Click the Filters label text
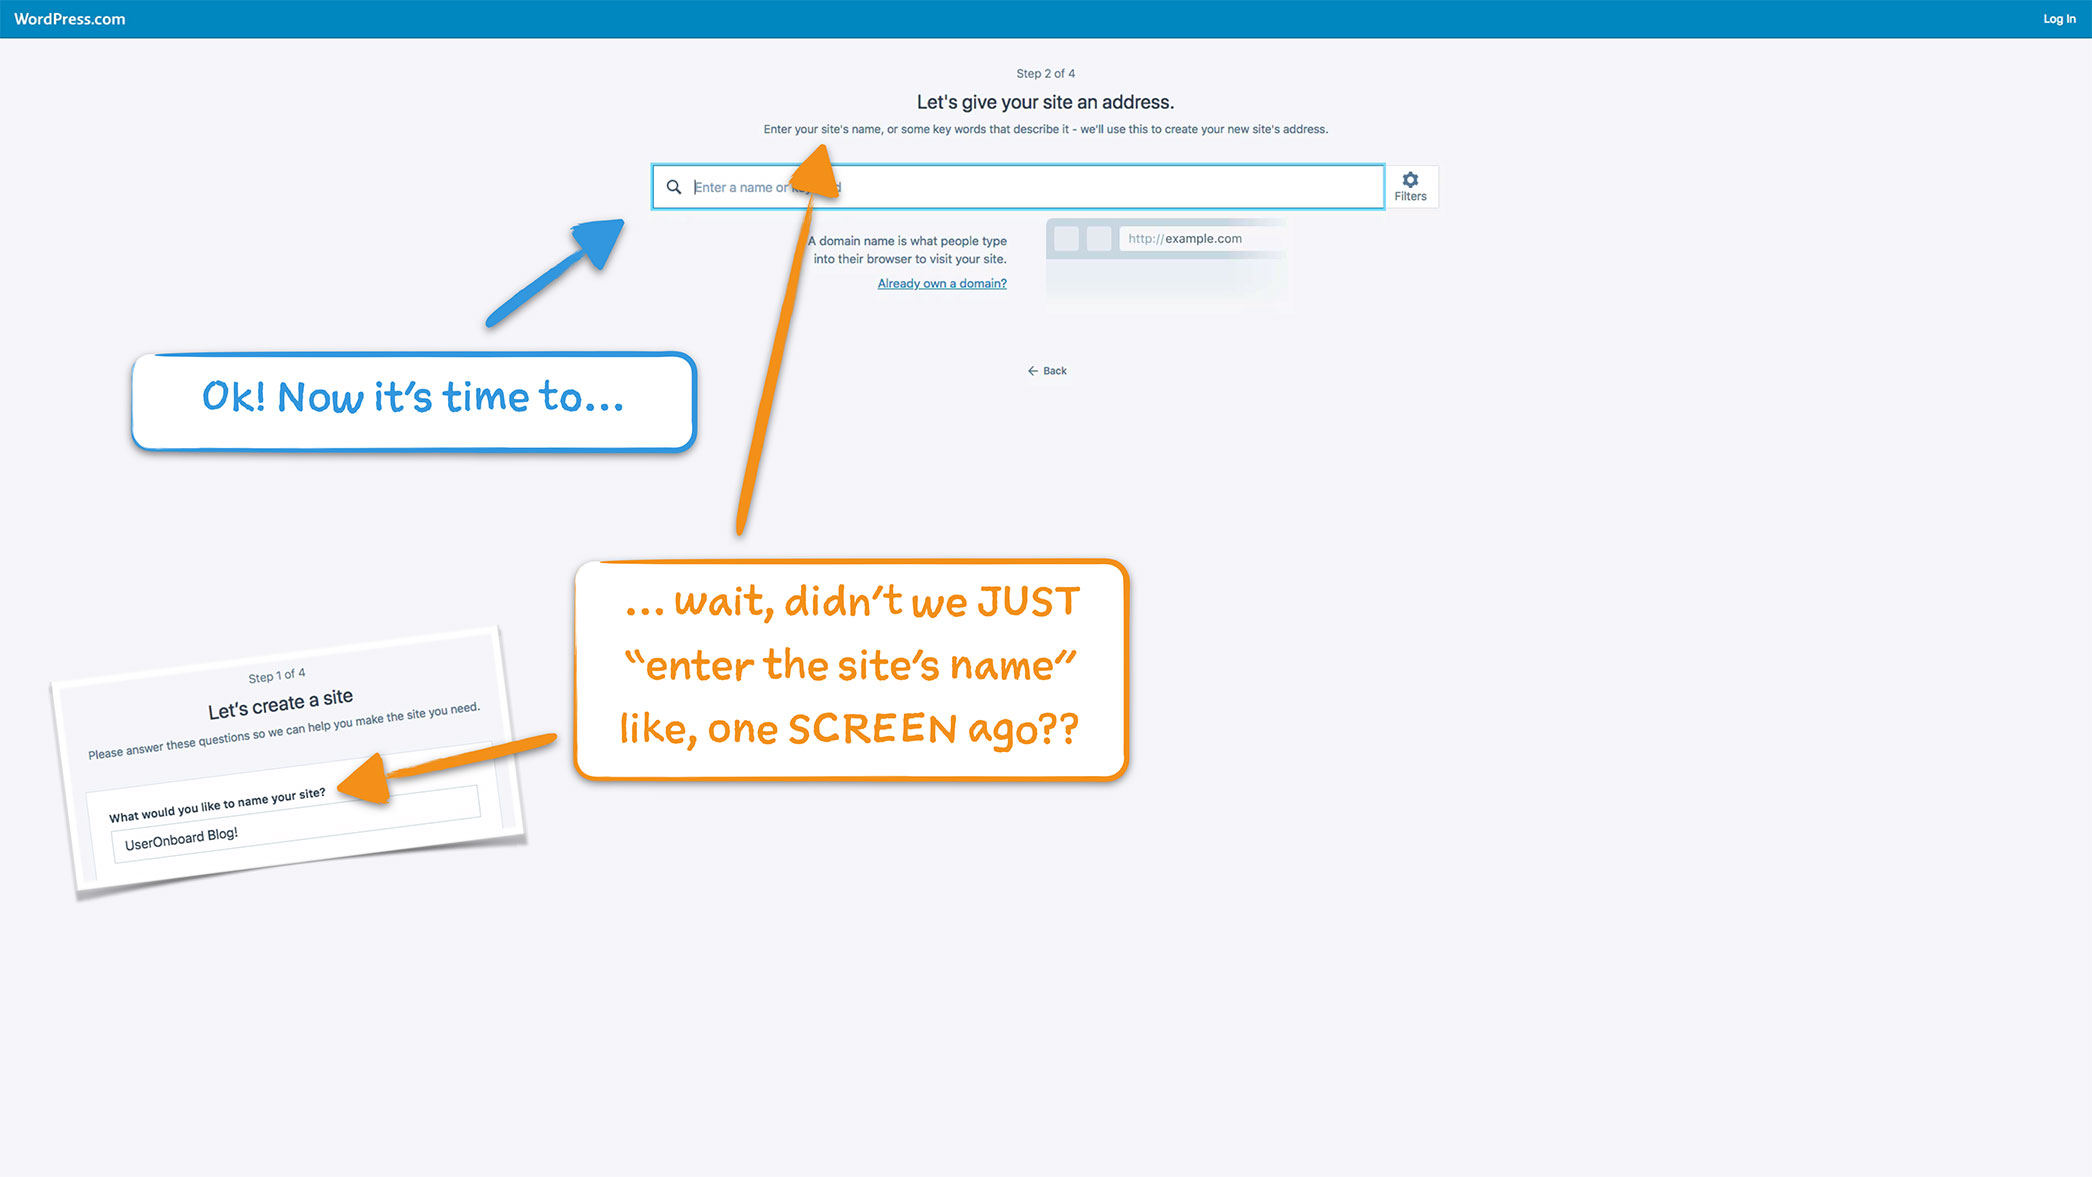The width and height of the screenshot is (2092, 1177). point(1410,197)
